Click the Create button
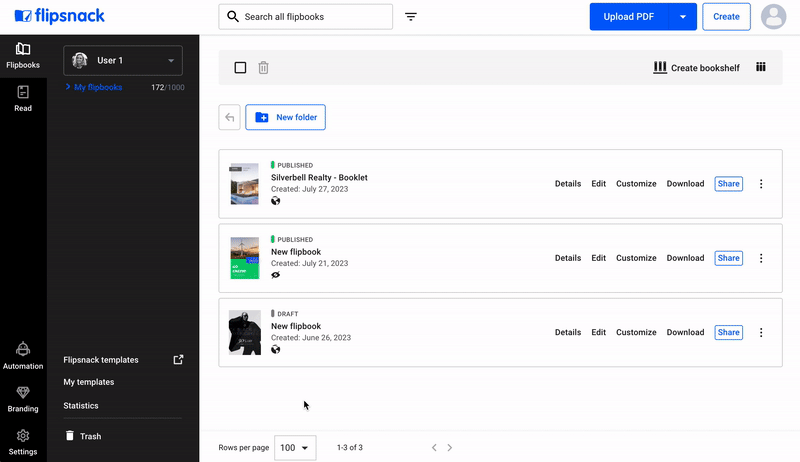 (x=726, y=17)
